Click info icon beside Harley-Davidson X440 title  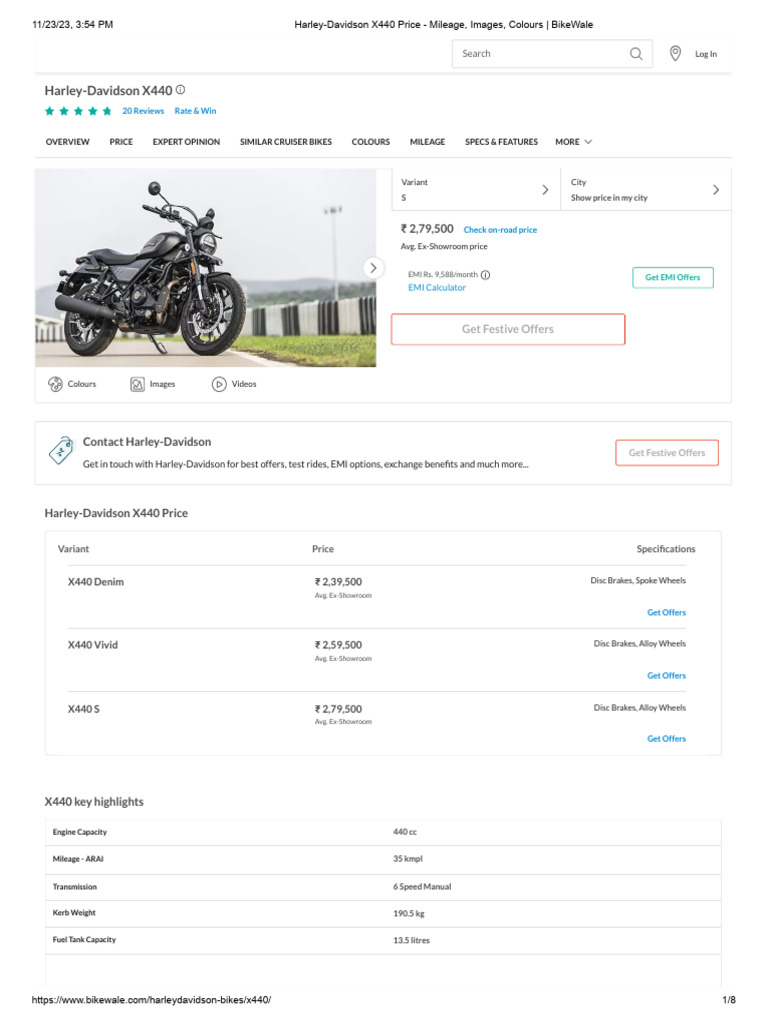pyautogui.click(x=181, y=90)
